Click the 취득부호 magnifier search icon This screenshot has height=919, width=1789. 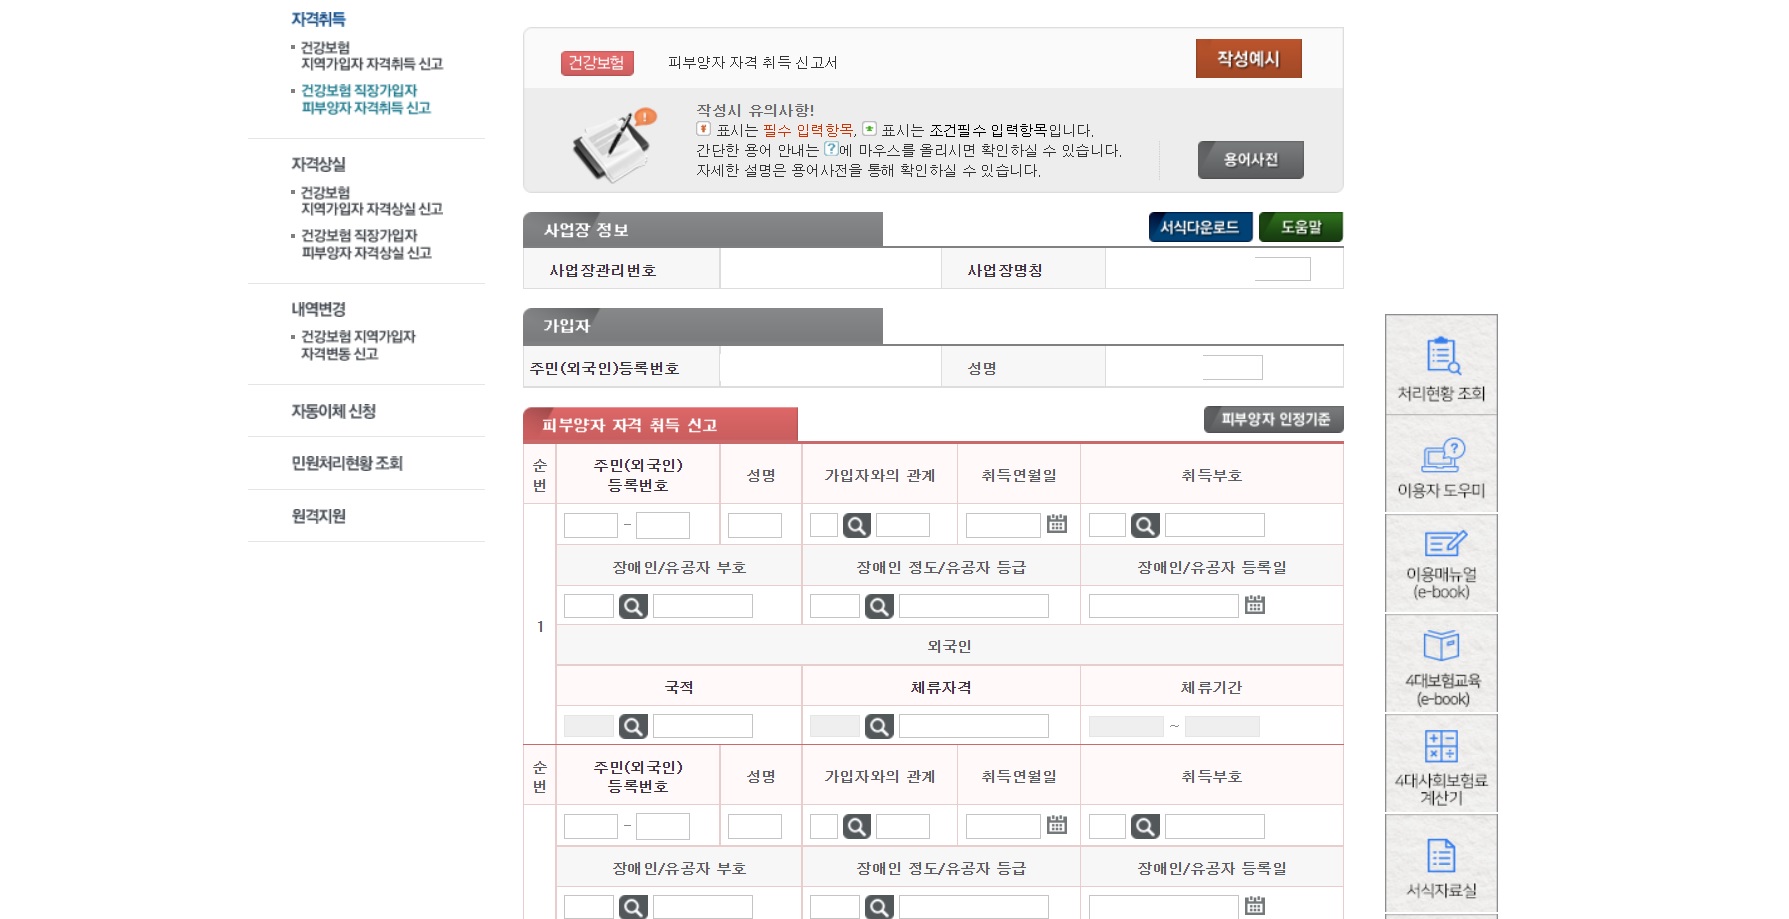click(x=1143, y=524)
